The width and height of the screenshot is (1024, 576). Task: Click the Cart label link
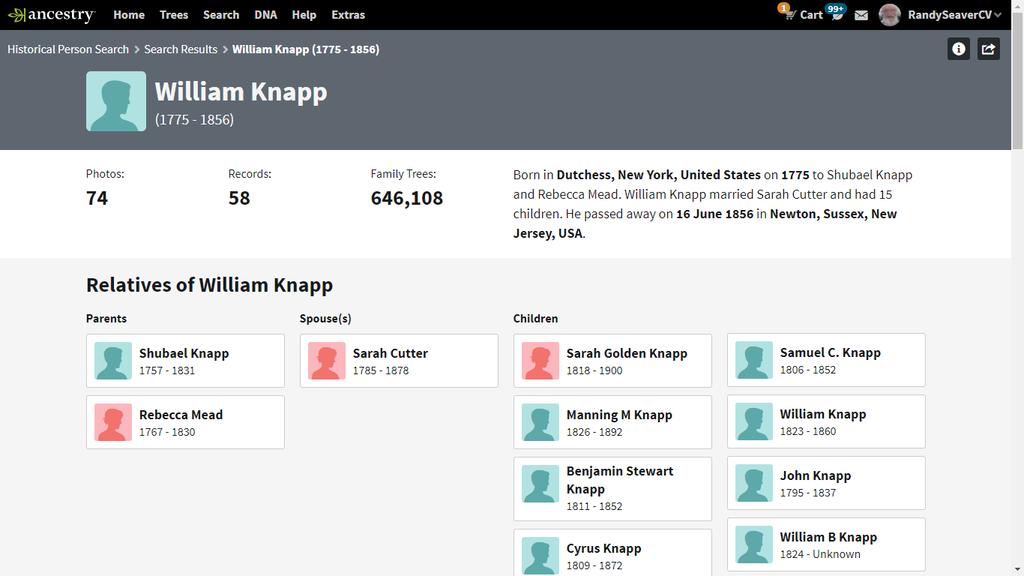pyautogui.click(x=811, y=14)
